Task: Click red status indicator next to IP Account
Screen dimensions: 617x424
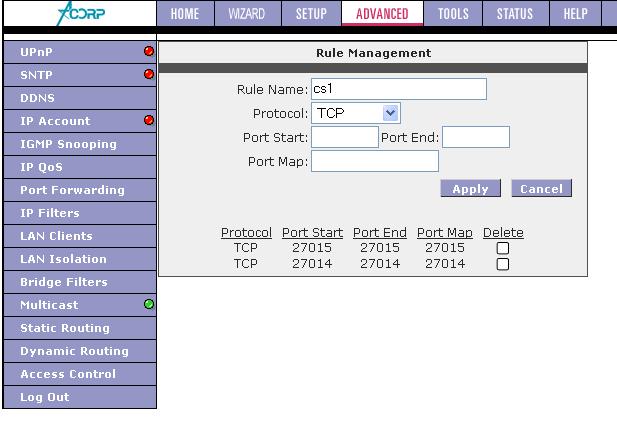Action: click(x=149, y=120)
